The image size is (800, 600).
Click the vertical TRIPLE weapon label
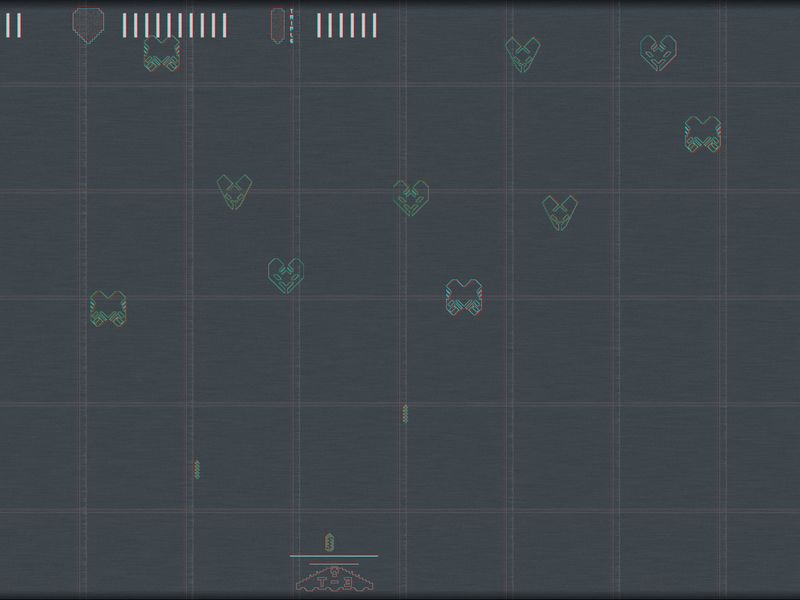(x=292, y=26)
